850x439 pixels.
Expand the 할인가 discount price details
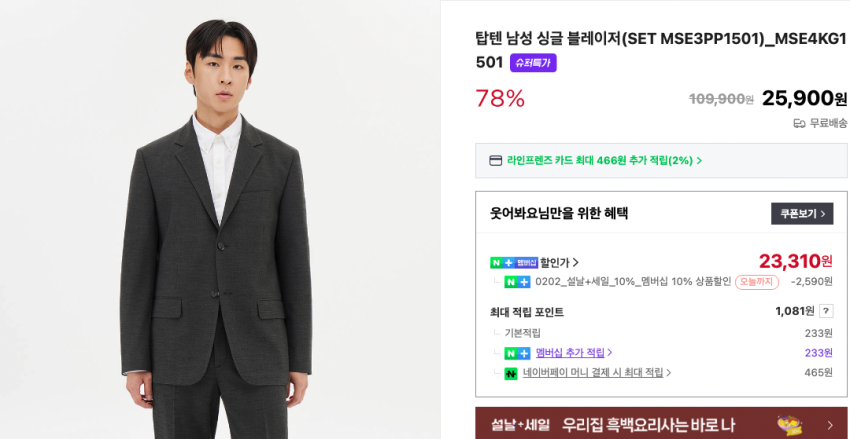pos(560,263)
